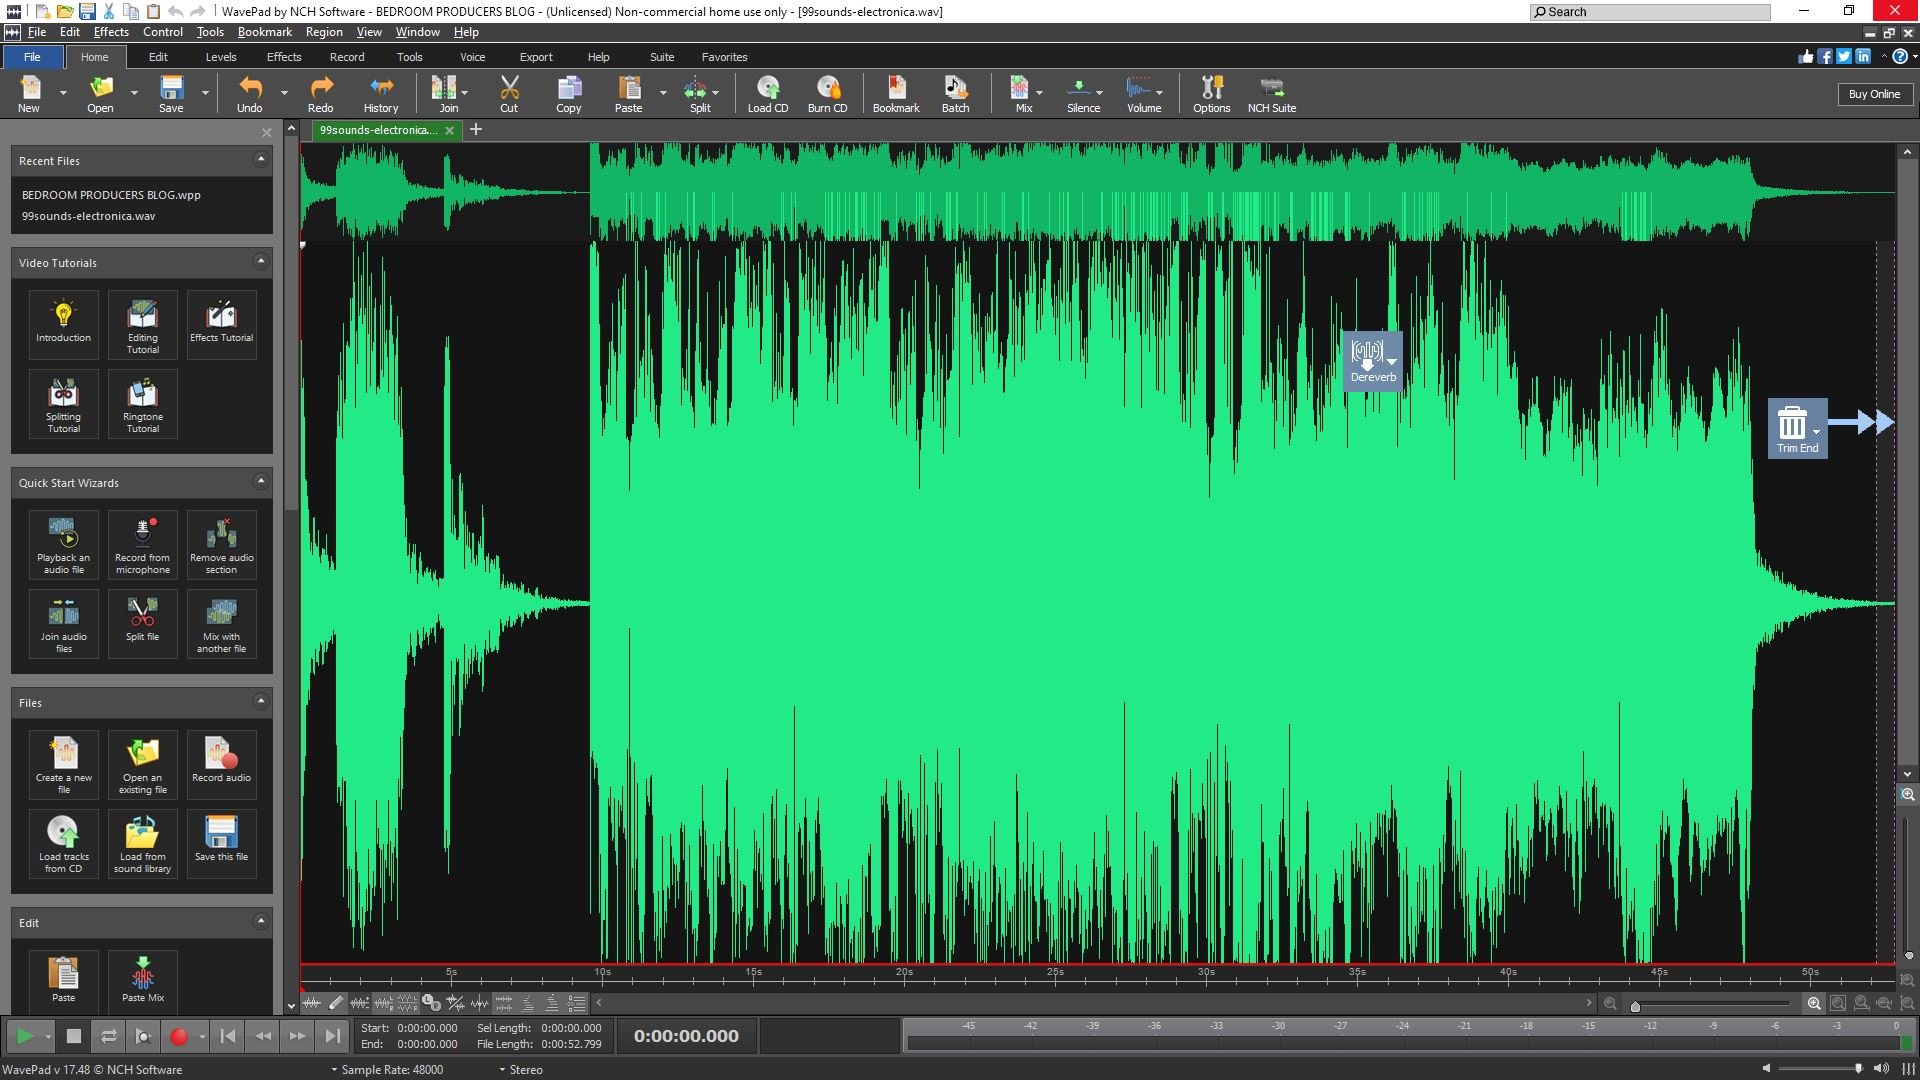Image resolution: width=1920 pixels, height=1080 pixels.
Task: Toggle the speaker mute icon
Action: pyautogui.click(x=1766, y=1069)
